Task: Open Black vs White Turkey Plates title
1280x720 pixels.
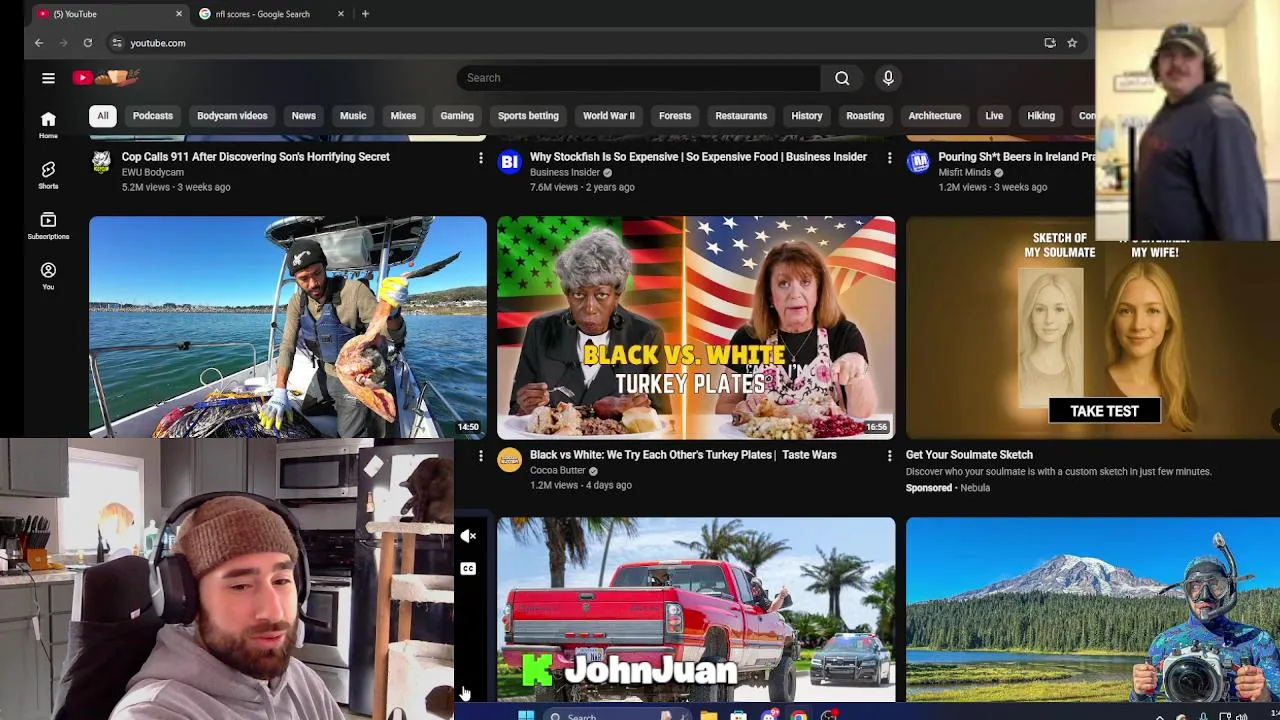Action: [683, 455]
